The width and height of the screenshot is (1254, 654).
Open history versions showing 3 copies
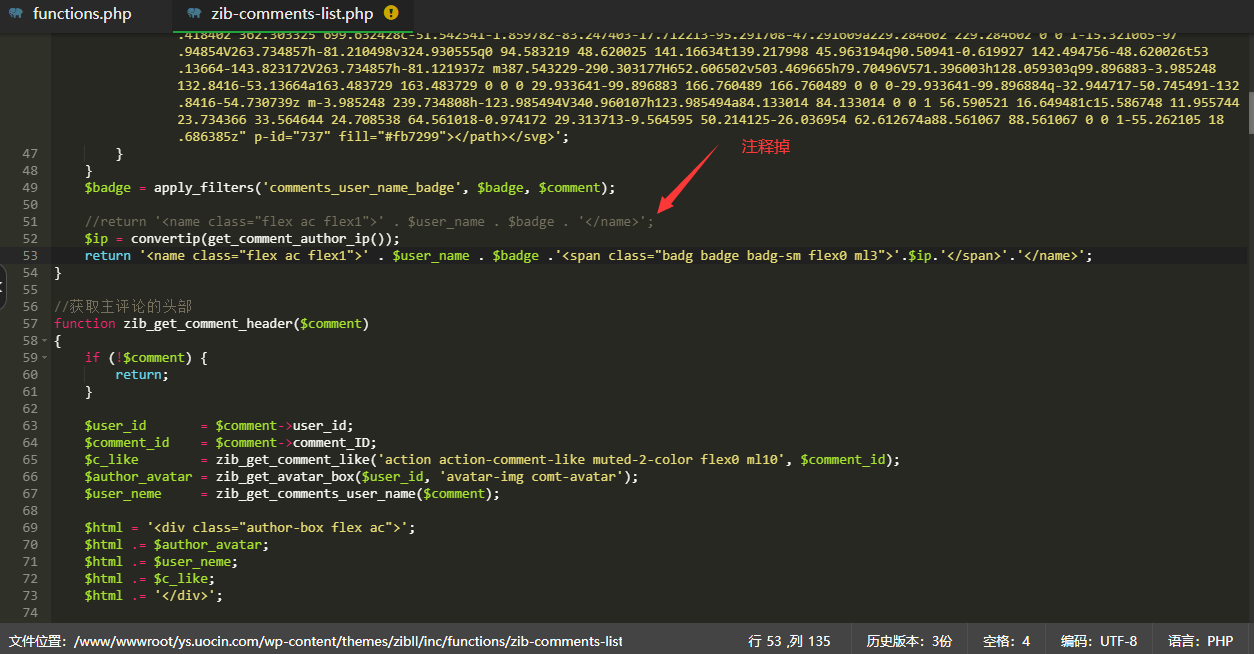(x=909, y=641)
